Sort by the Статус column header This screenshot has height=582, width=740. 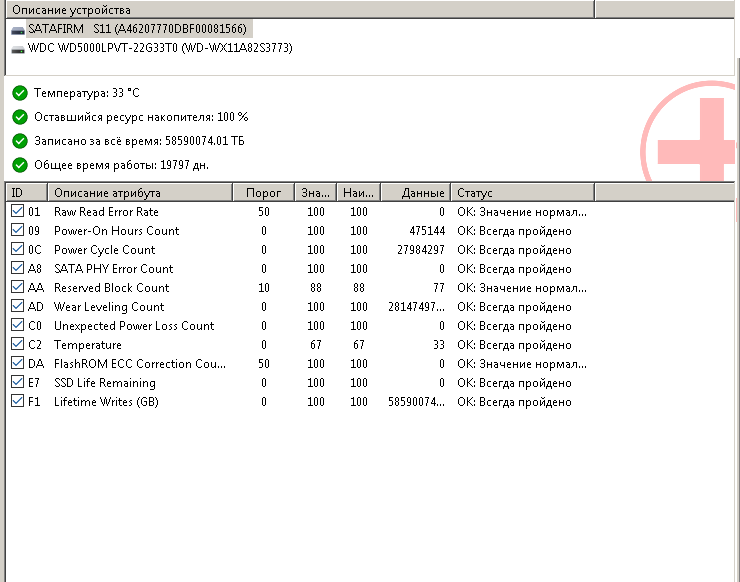coord(522,193)
